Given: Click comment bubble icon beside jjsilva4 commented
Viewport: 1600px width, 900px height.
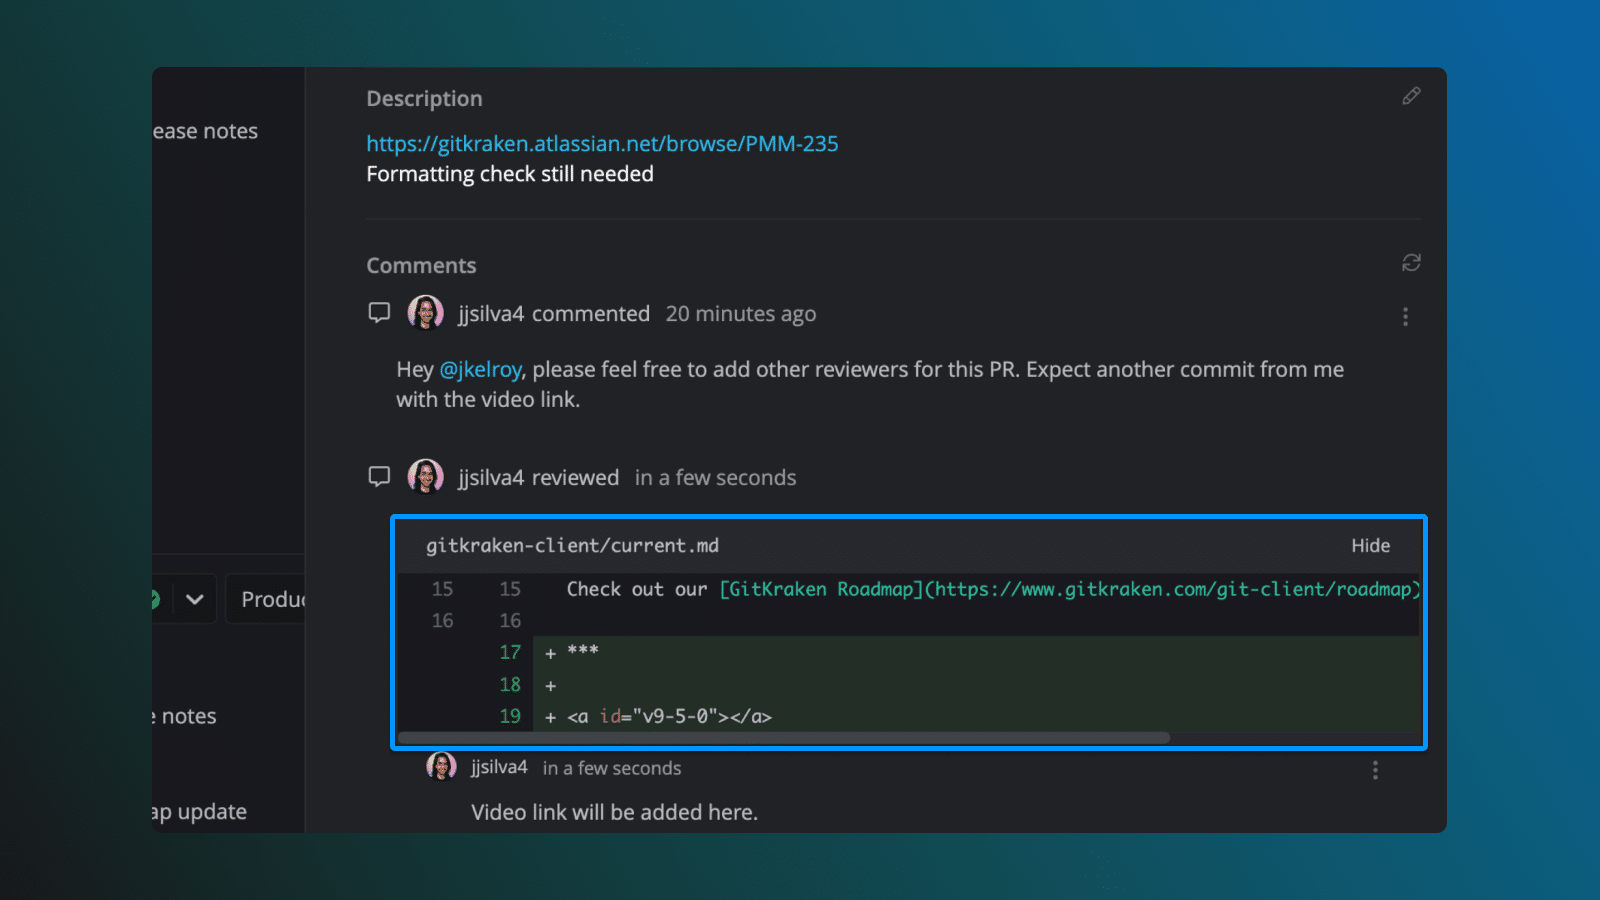Looking at the screenshot, I should click(379, 313).
